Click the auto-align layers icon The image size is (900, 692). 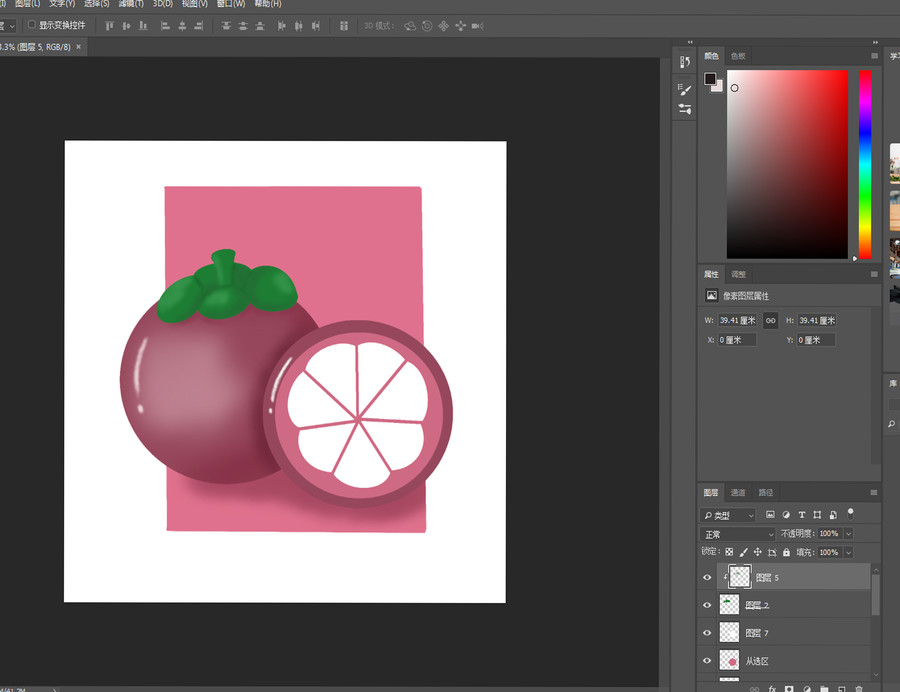344,26
